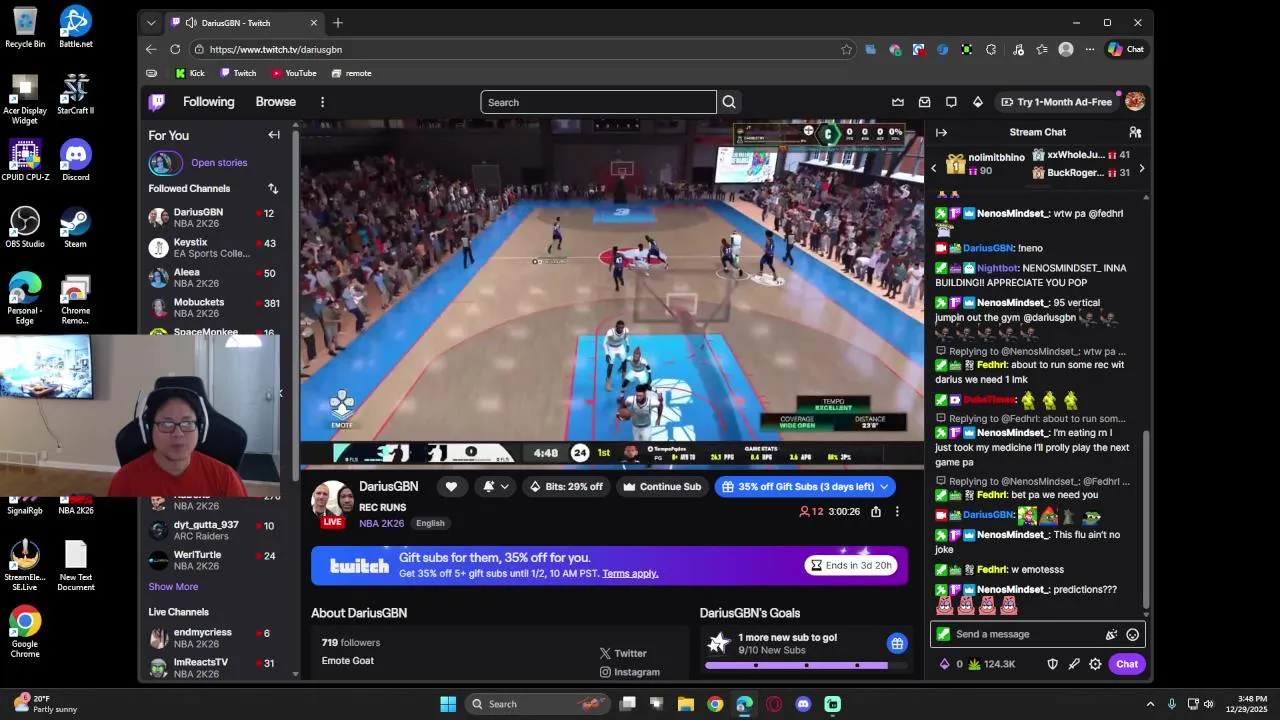
Task: Click the Twitch search field
Action: pyautogui.click(x=598, y=102)
